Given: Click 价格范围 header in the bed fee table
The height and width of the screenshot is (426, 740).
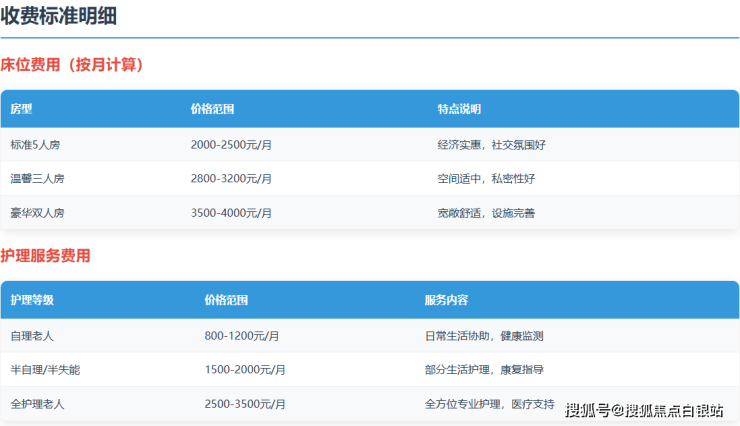Looking at the screenshot, I should 212,109.
